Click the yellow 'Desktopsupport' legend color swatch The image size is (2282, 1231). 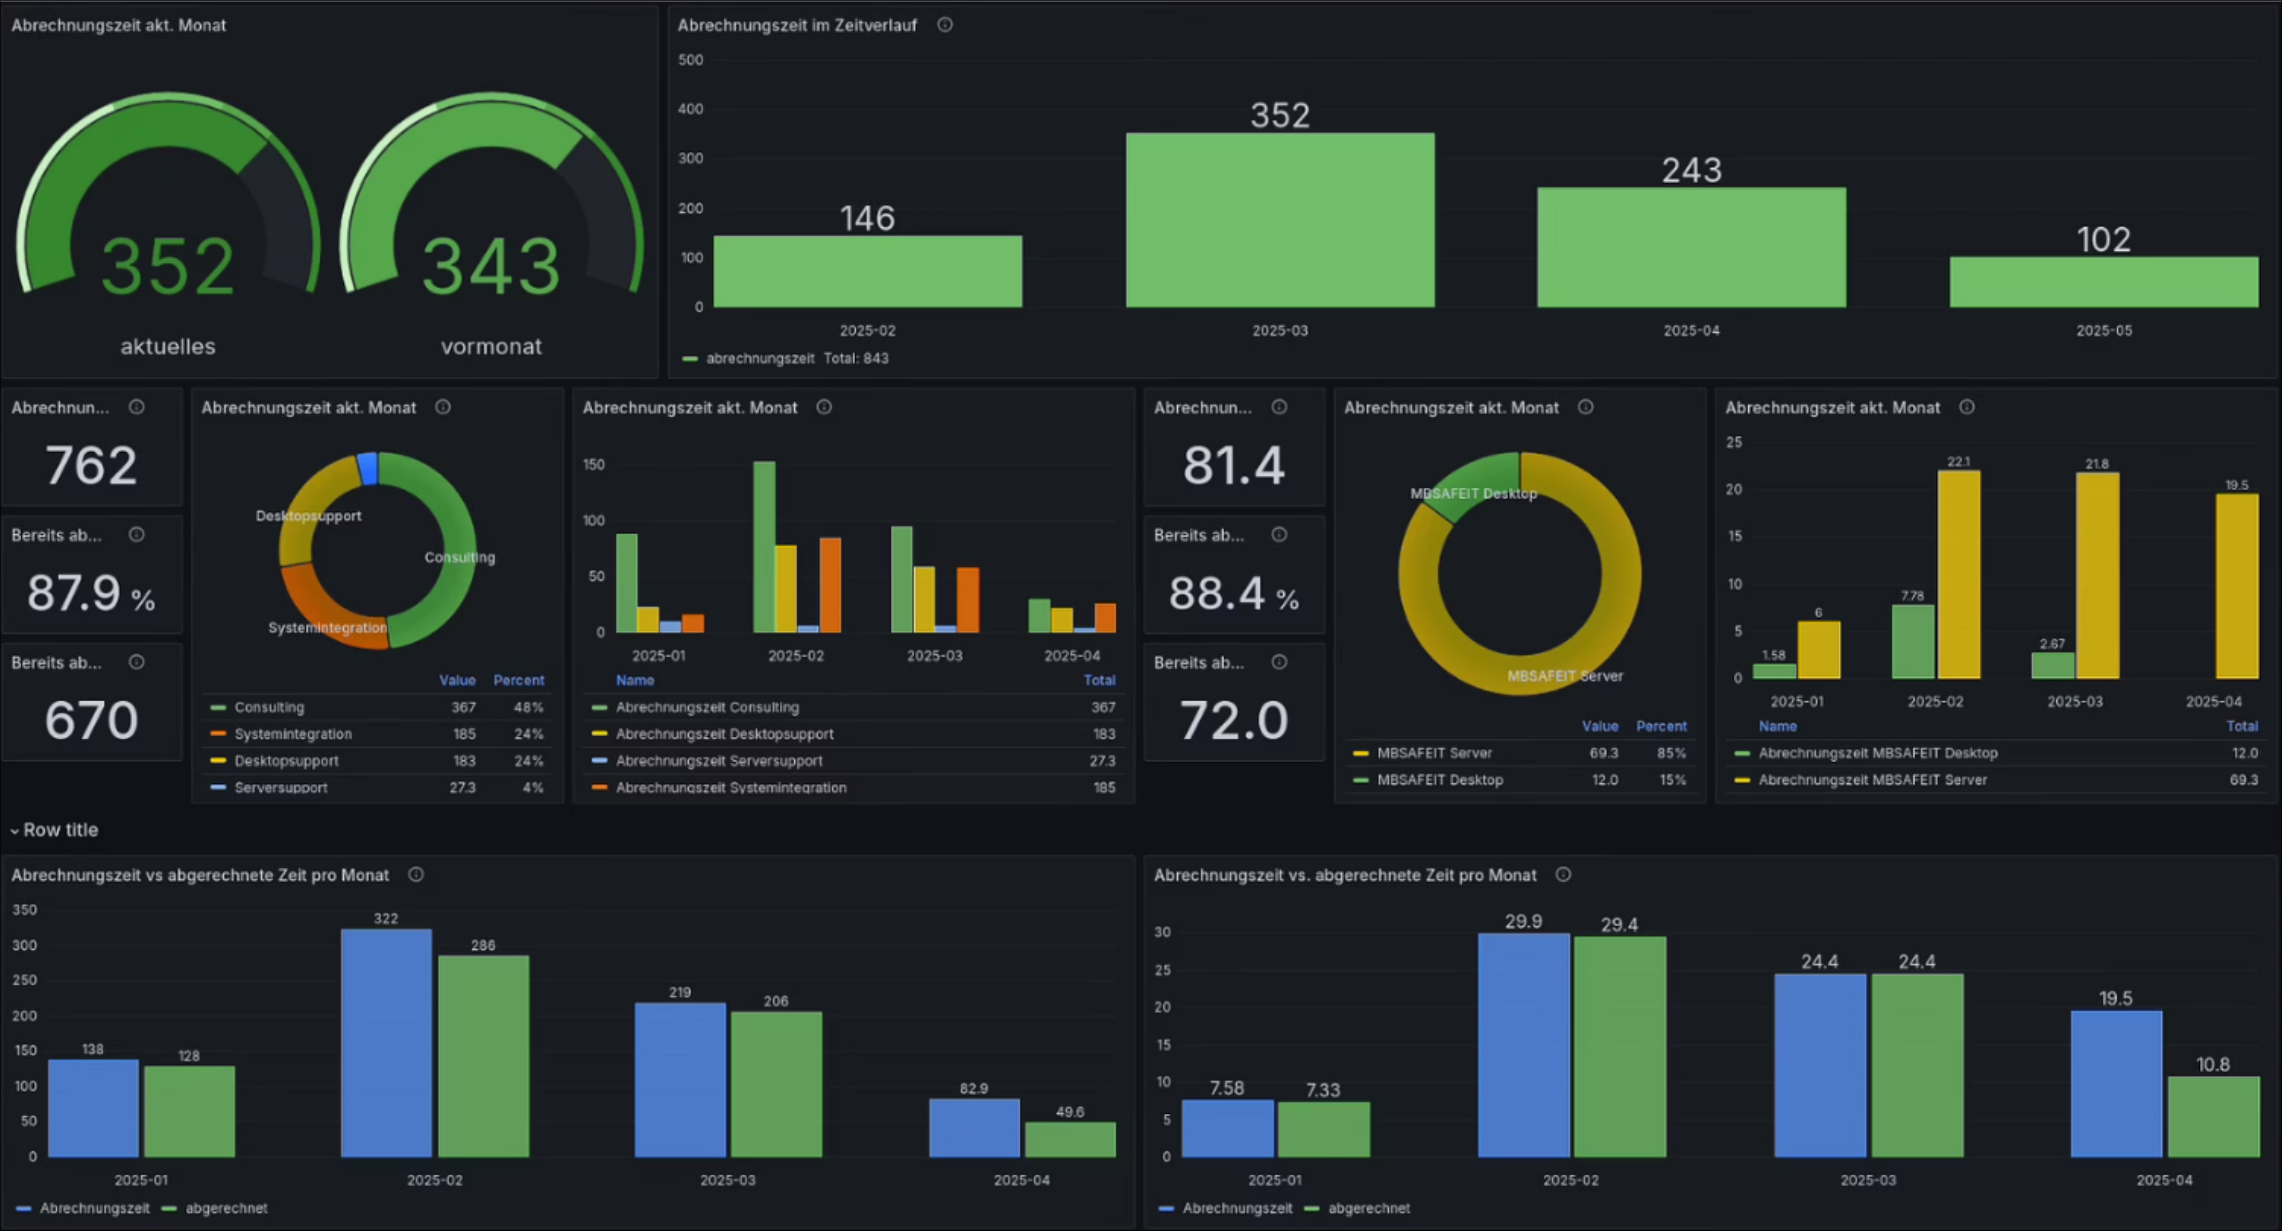tap(218, 761)
